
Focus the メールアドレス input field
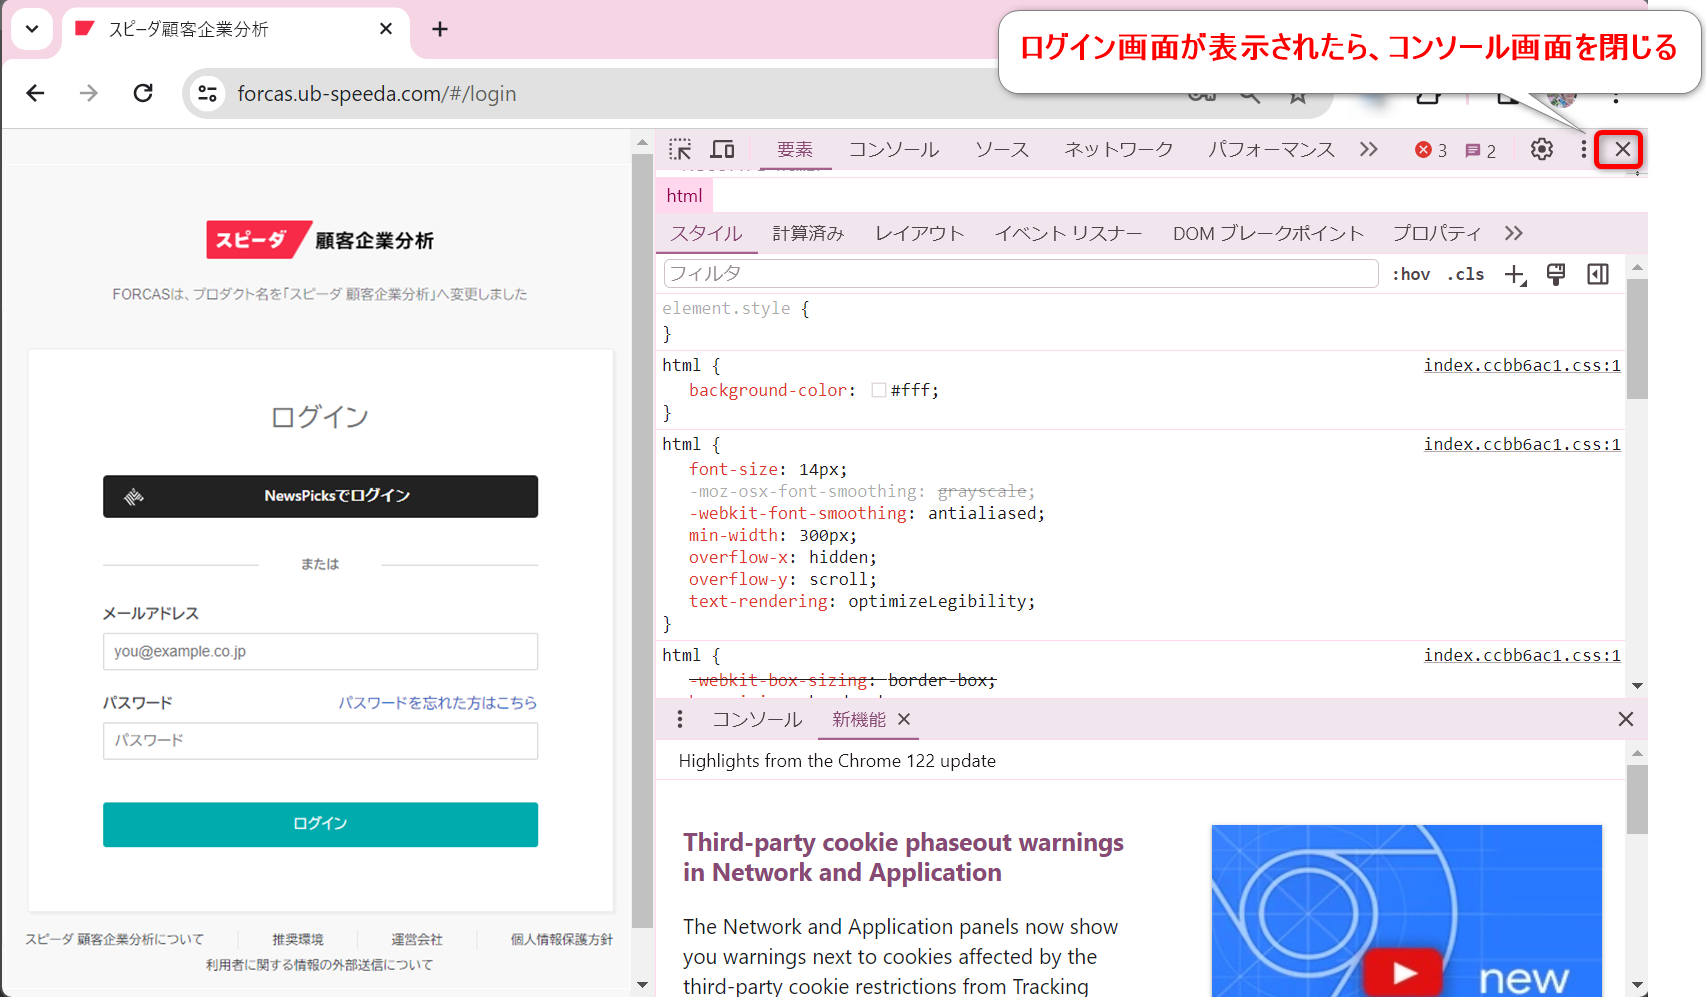point(320,652)
